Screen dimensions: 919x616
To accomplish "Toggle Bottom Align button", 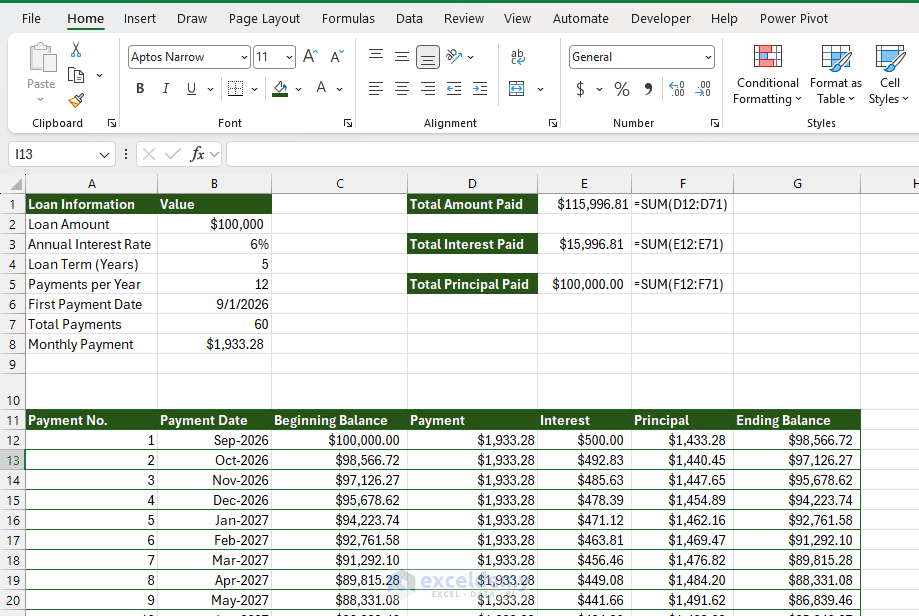I will (428, 57).
